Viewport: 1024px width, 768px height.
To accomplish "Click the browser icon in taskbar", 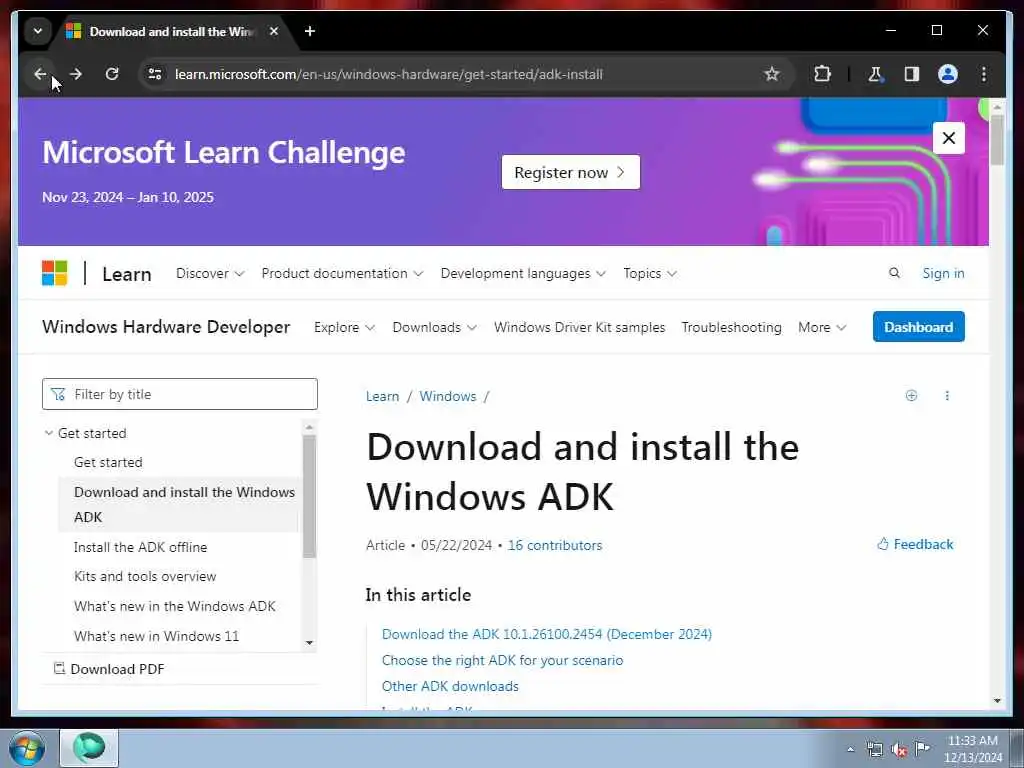I will [89, 748].
